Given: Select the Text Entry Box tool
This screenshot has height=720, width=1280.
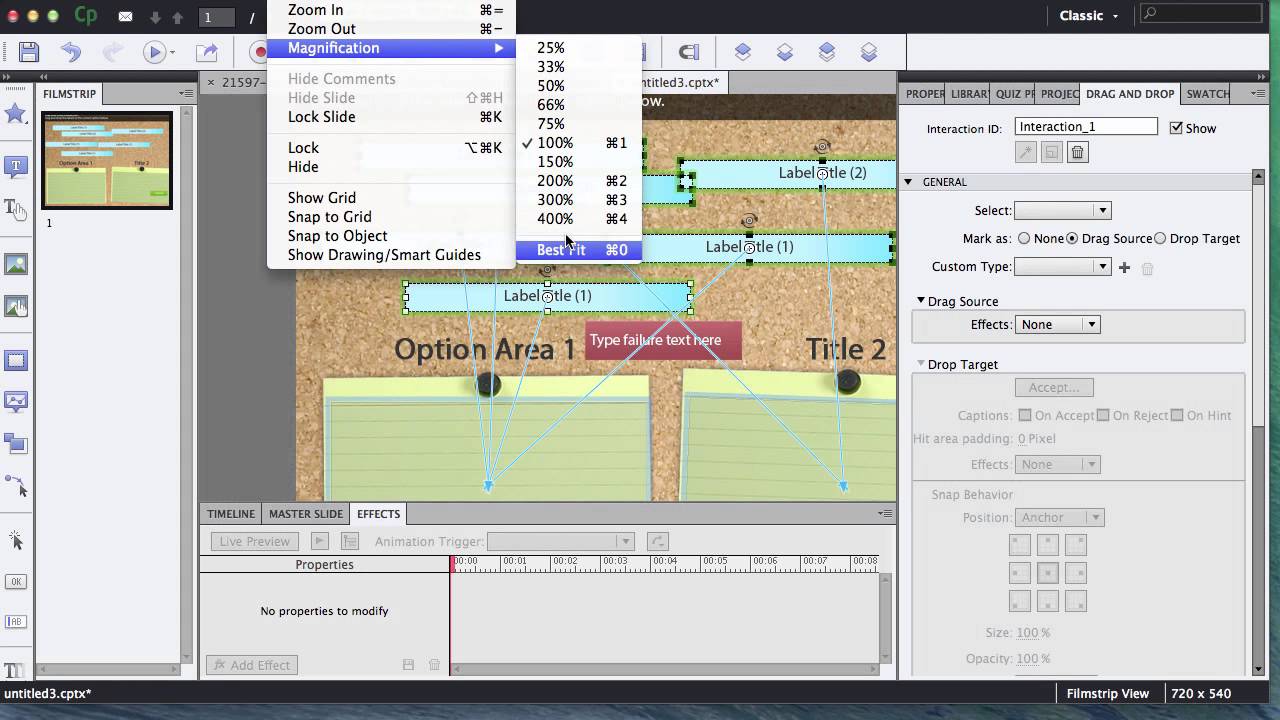Looking at the screenshot, I should click(16, 621).
